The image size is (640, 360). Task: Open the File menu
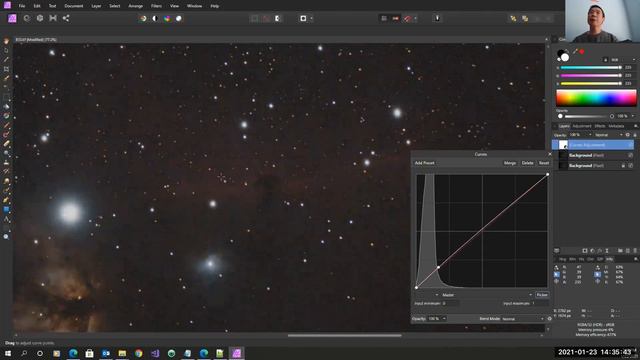pyautogui.click(x=22, y=6)
